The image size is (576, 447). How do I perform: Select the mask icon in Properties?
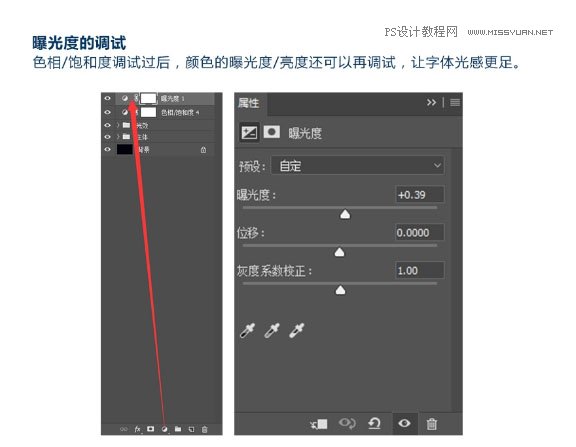271,132
